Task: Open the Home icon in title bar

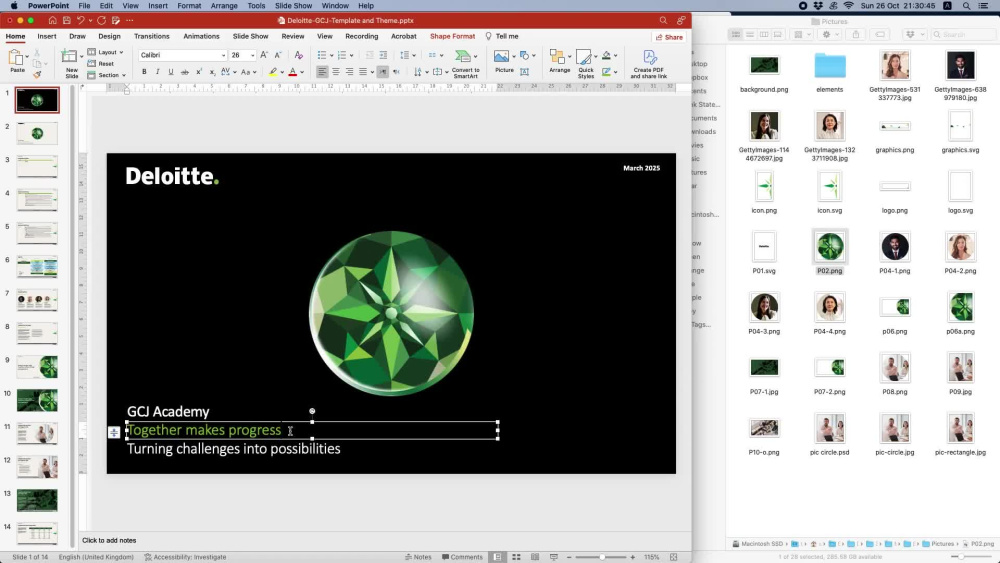Action: (52, 20)
